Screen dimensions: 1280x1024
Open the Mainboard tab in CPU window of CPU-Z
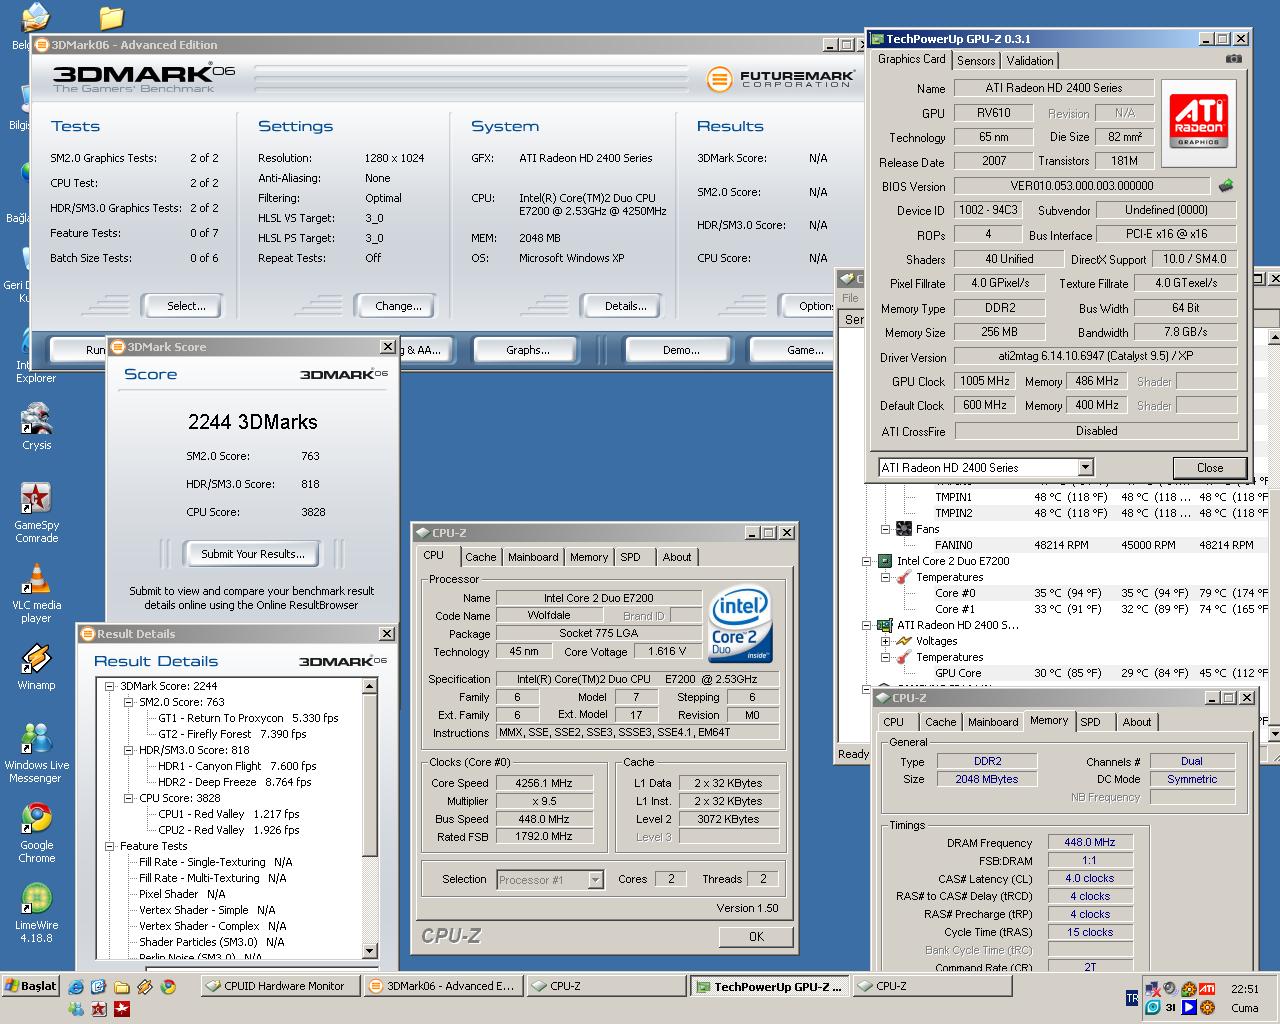[x=533, y=557]
